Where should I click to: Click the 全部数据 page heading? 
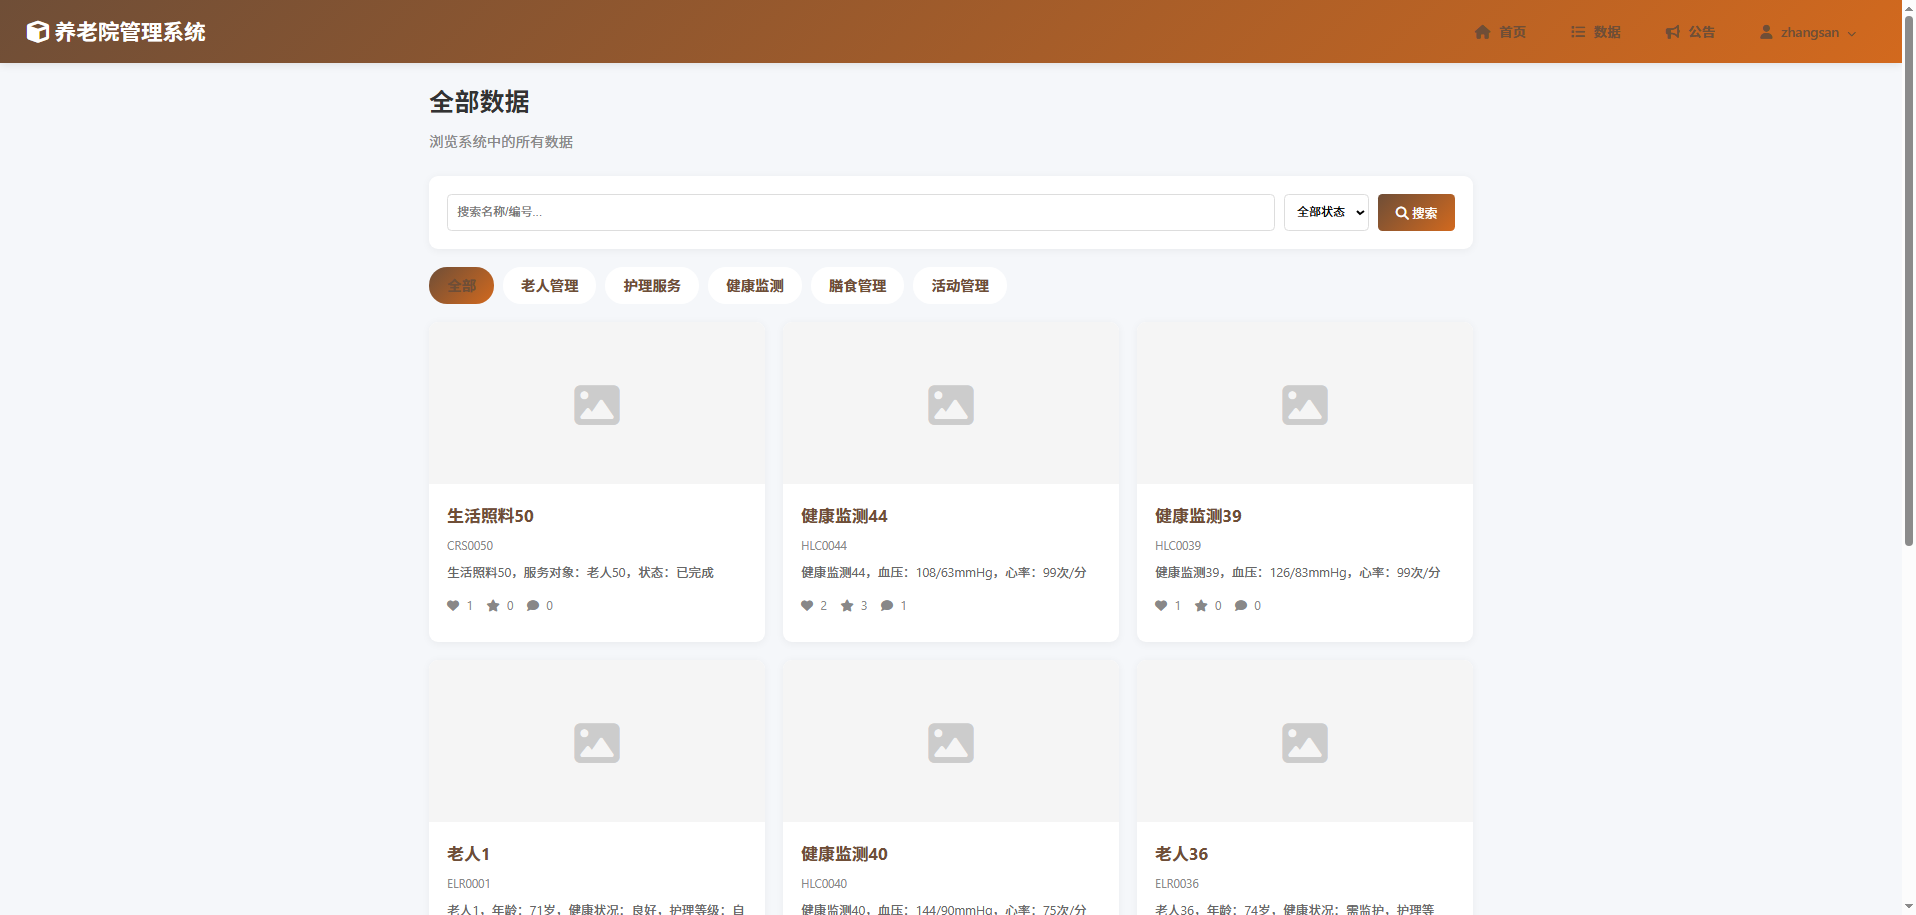[479, 102]
